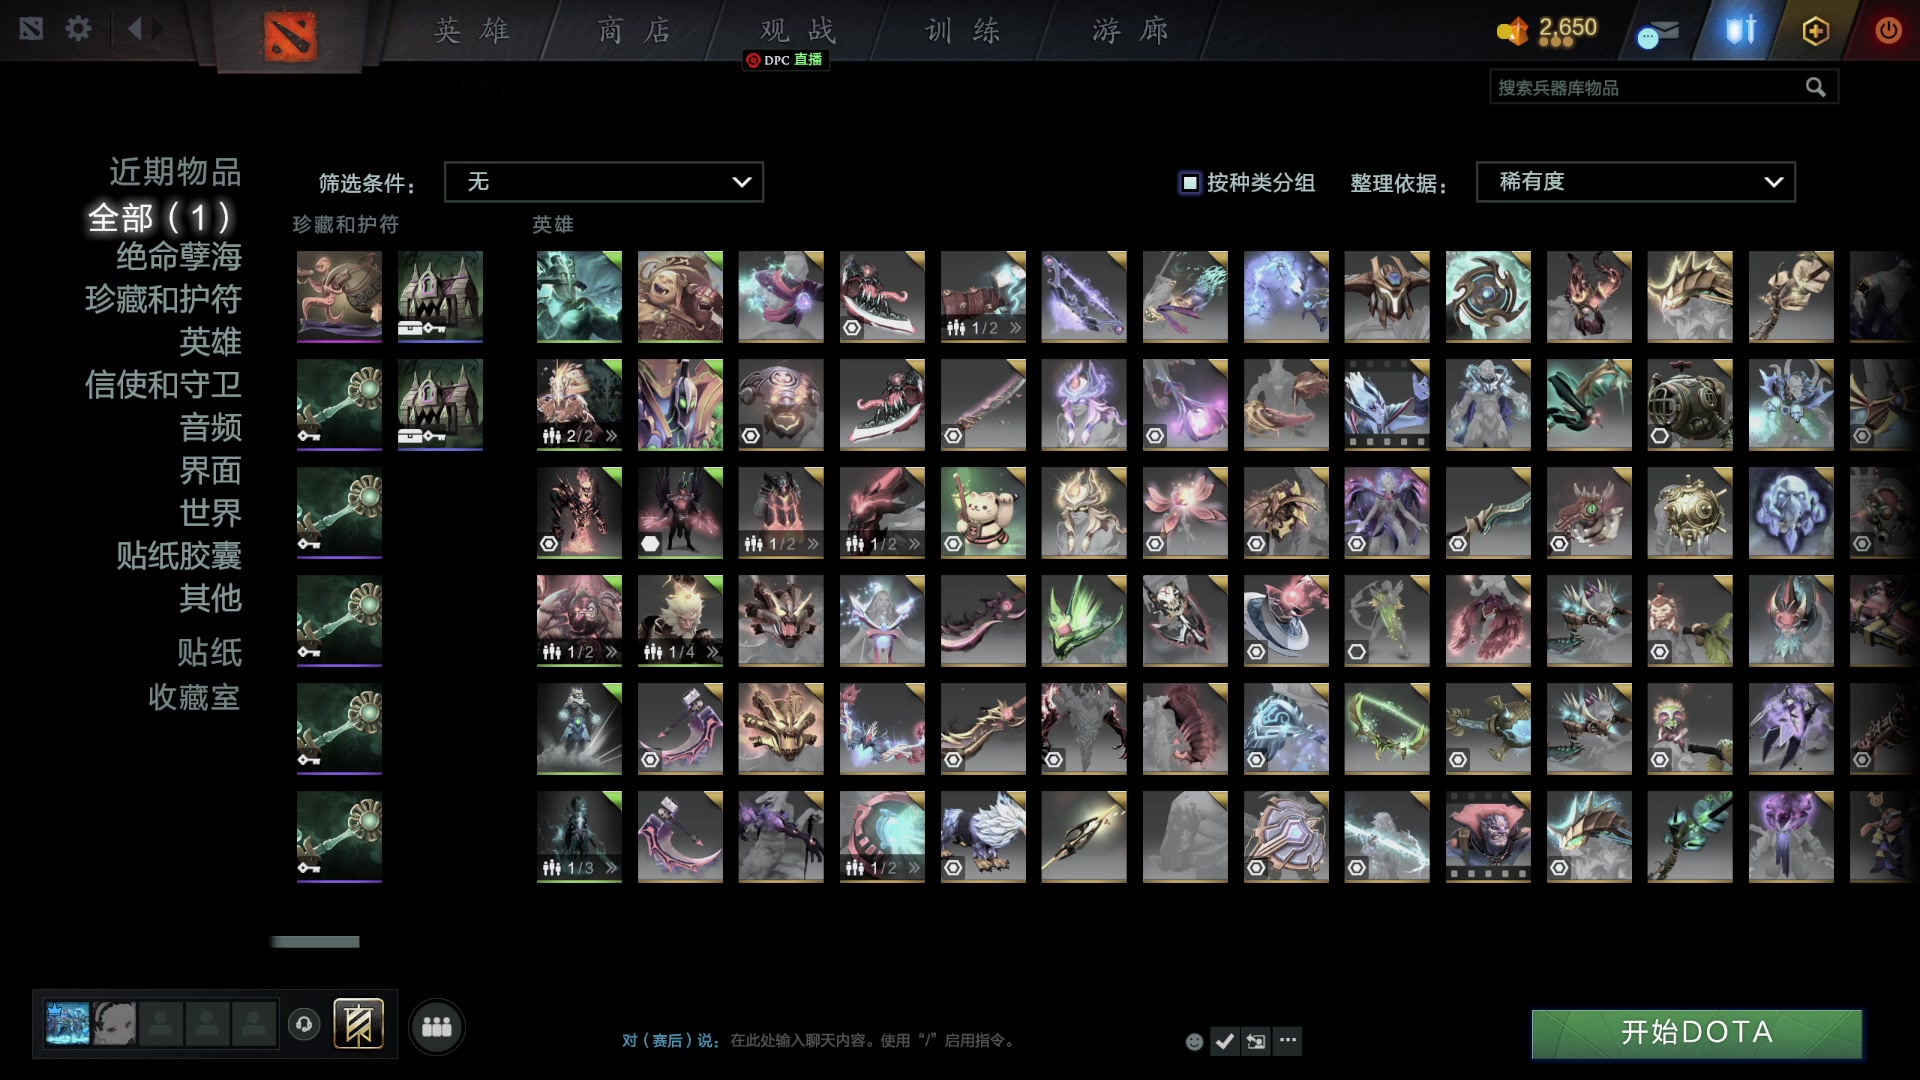
Task: Open the voice headset icon in party bar
Action: 304,1025
